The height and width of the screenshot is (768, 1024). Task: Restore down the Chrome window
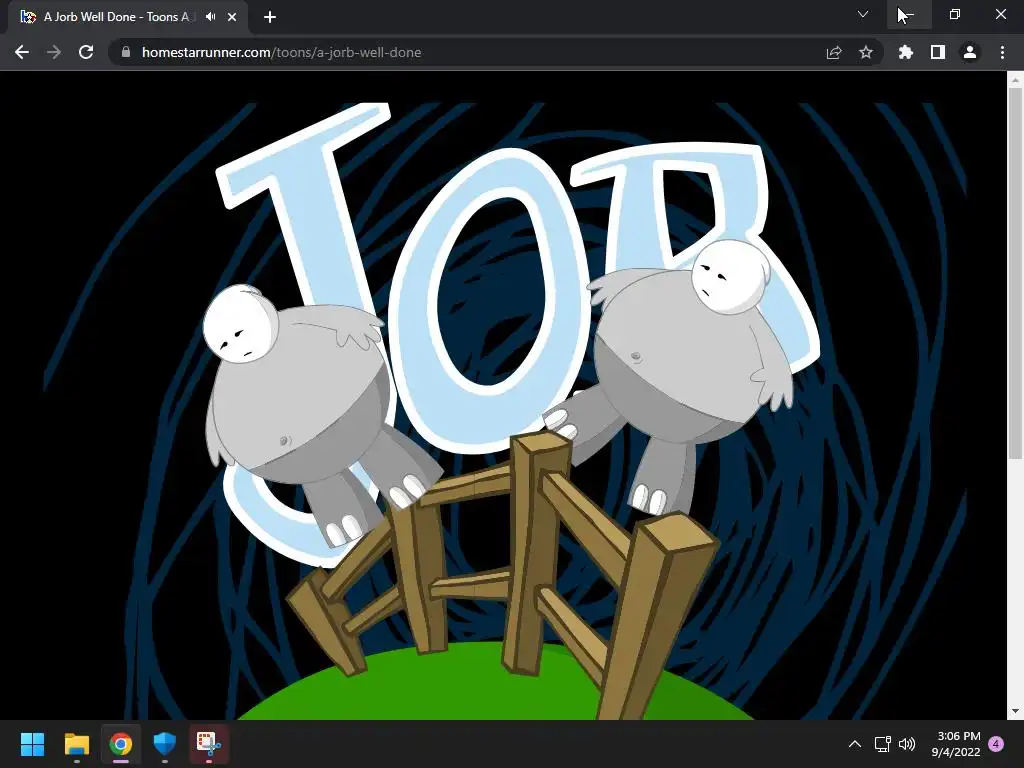(x=955, y=14)
